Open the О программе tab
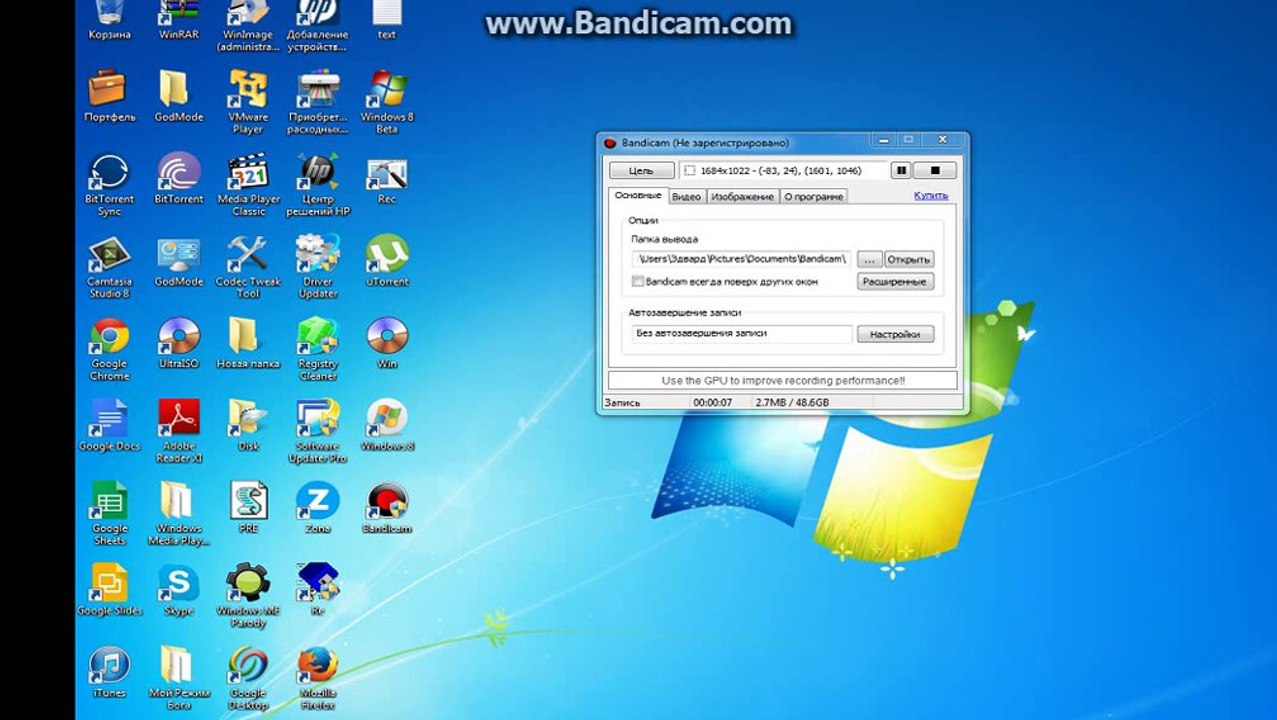 (813, 197)
